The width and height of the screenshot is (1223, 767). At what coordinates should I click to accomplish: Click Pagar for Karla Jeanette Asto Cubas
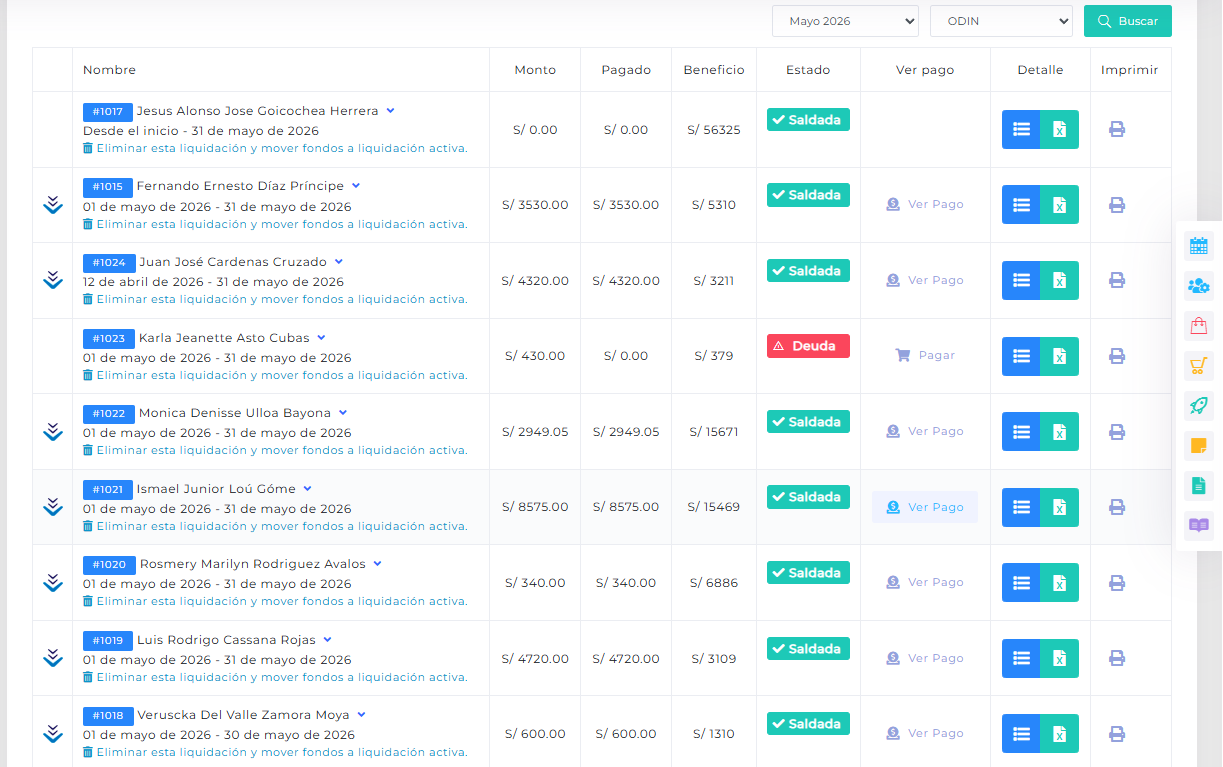pyautogui.click(x=925, y=355)
